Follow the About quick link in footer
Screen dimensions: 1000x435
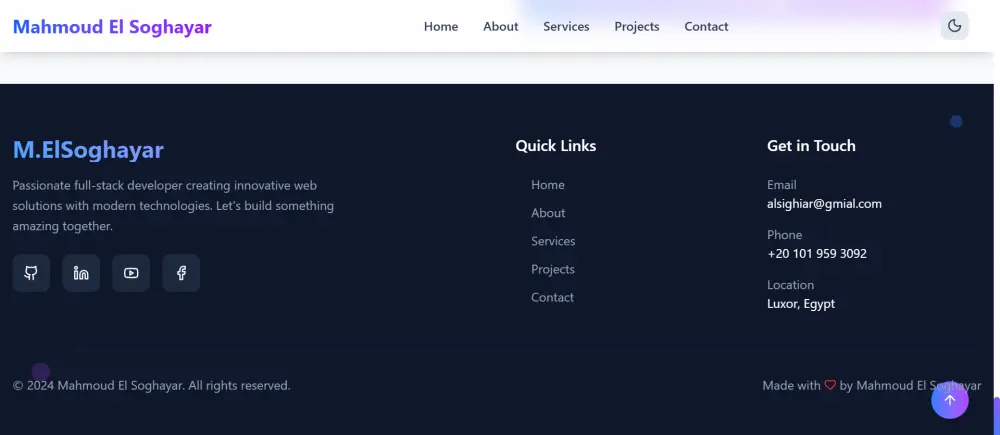[x=548, y=213]
